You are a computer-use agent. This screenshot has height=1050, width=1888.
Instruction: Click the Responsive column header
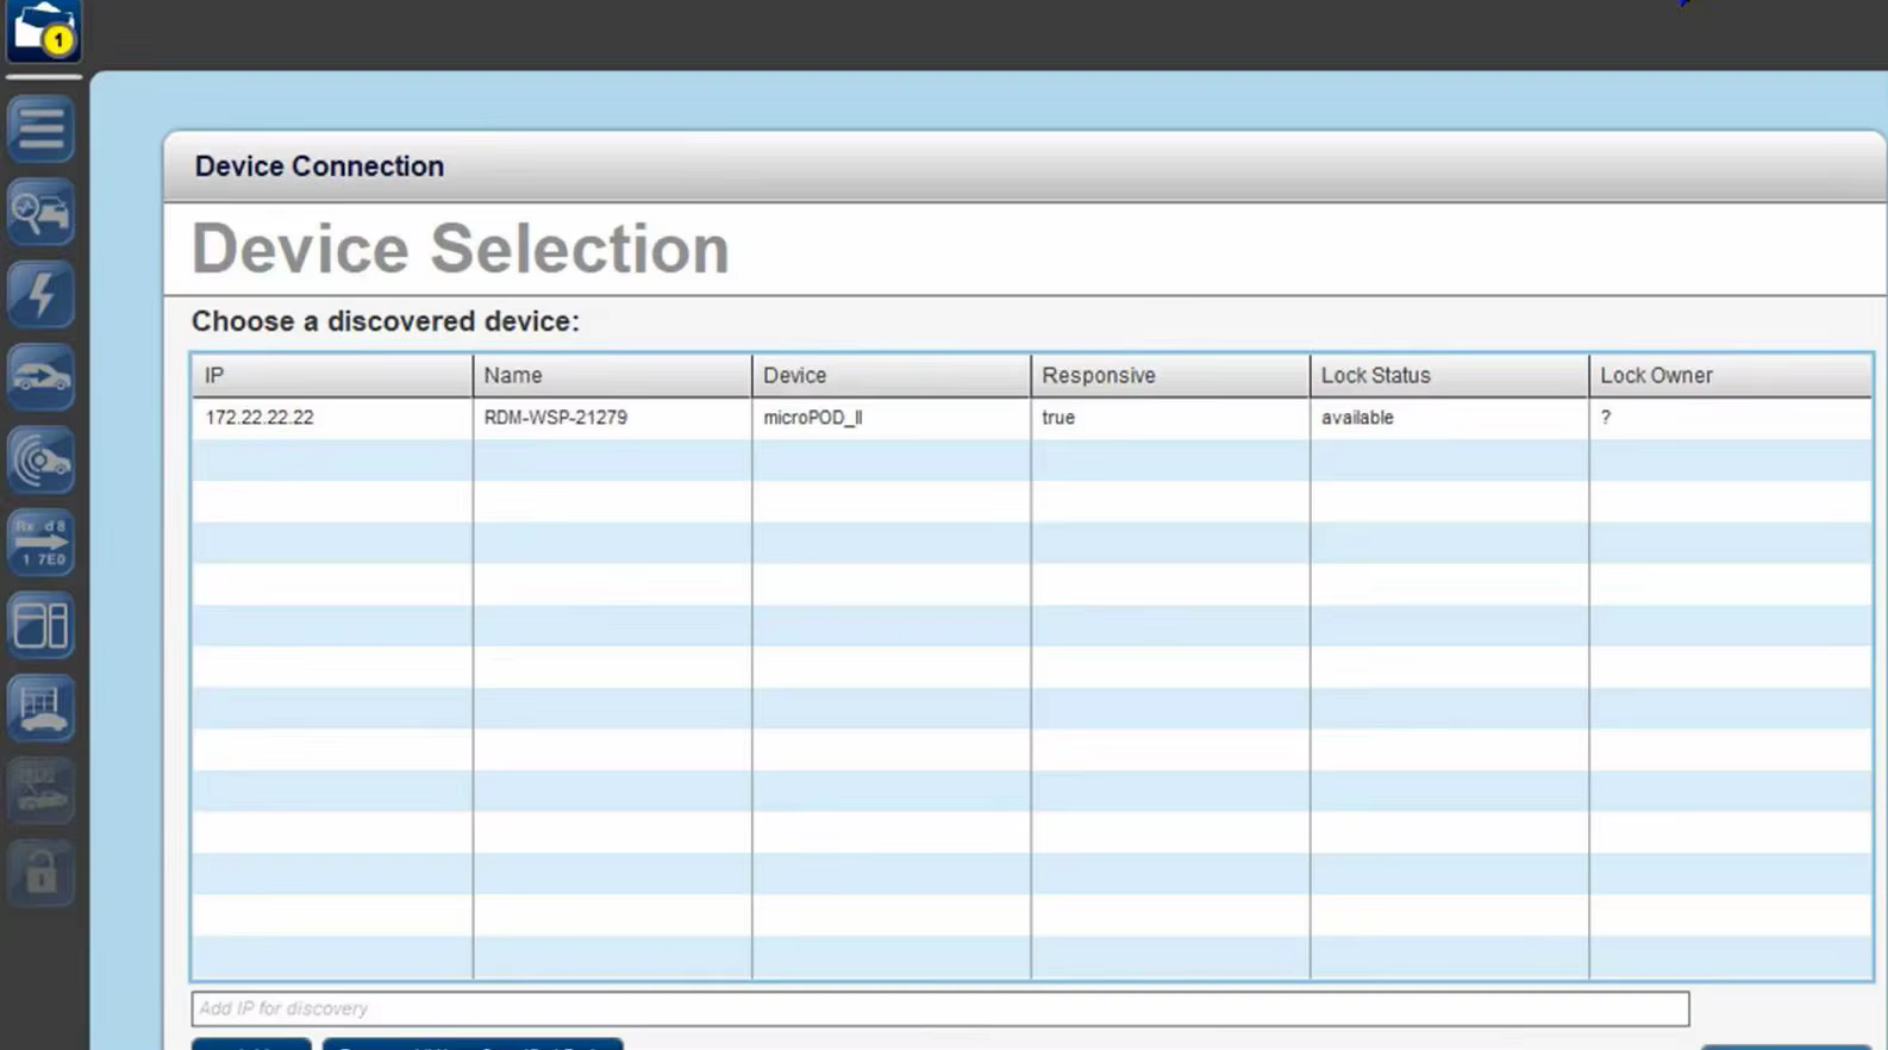[x=1169, y=376]
